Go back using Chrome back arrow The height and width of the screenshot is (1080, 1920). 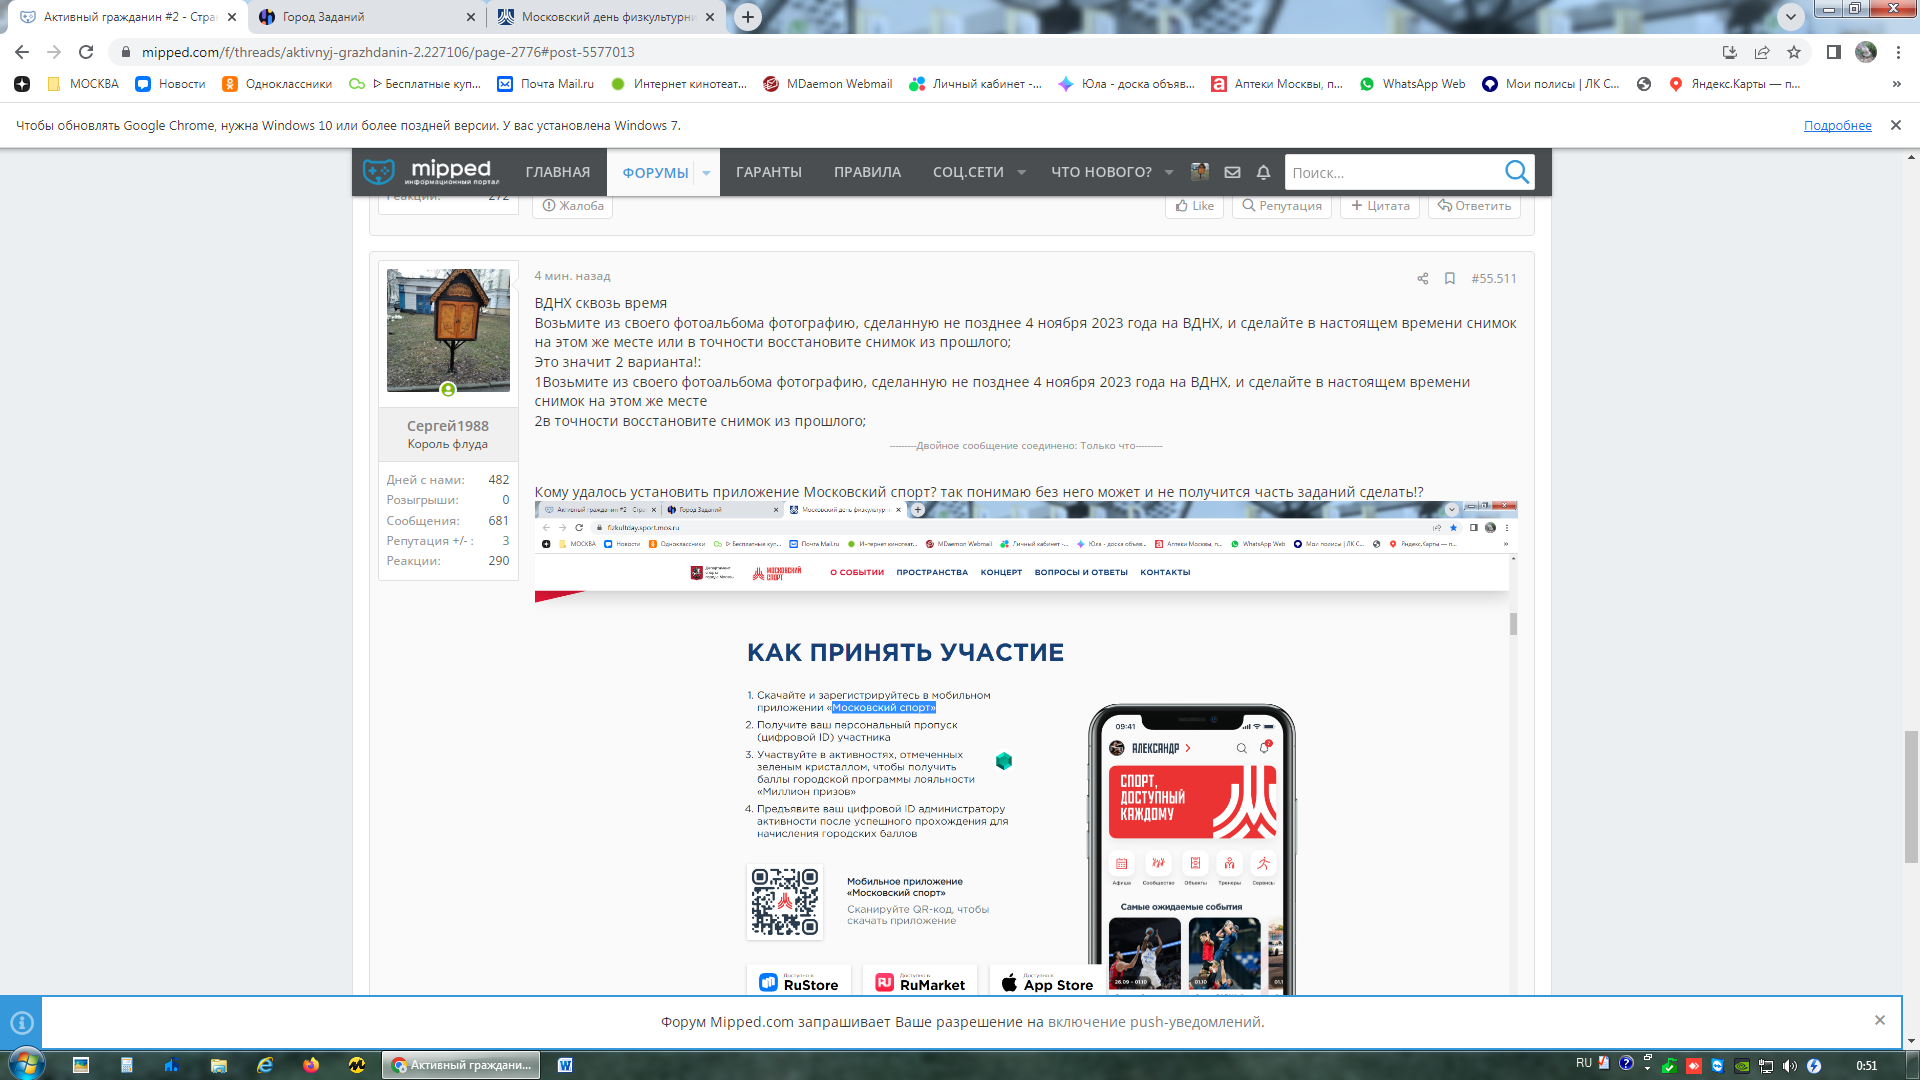[x=22, y=52]
